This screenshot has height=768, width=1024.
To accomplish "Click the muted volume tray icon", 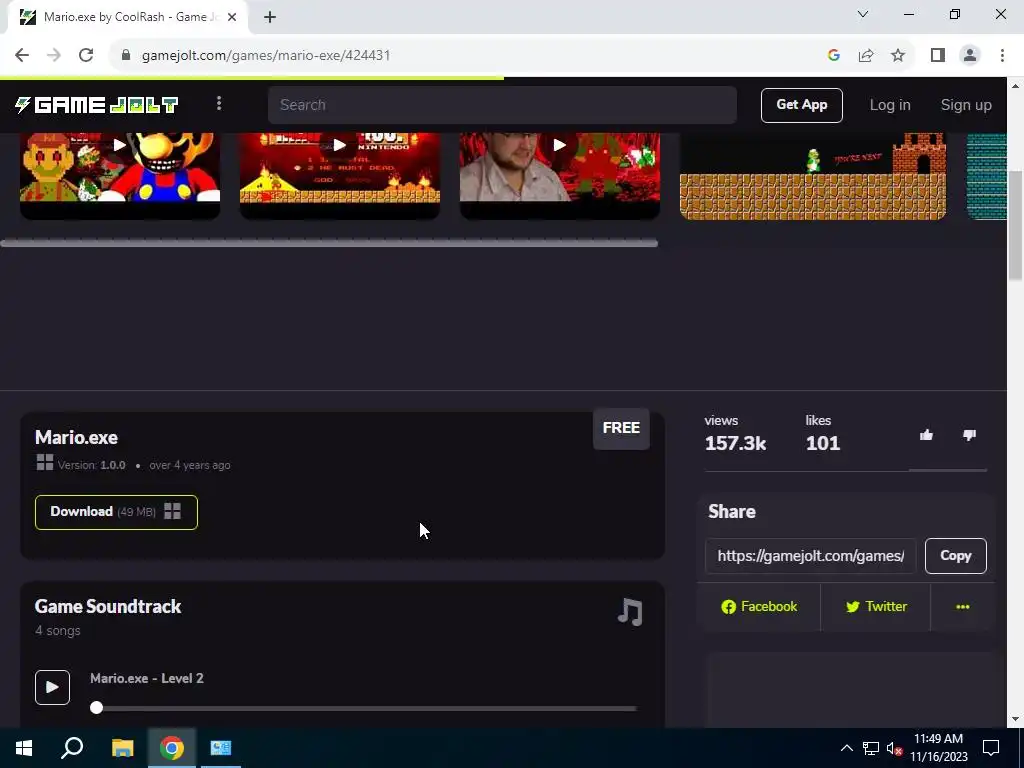I will tap(895, 748).
